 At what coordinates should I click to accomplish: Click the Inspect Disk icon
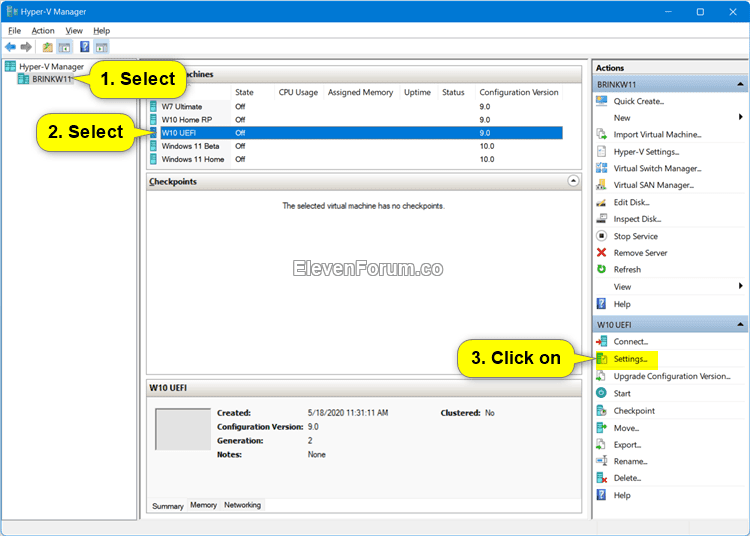pos(601,219)
